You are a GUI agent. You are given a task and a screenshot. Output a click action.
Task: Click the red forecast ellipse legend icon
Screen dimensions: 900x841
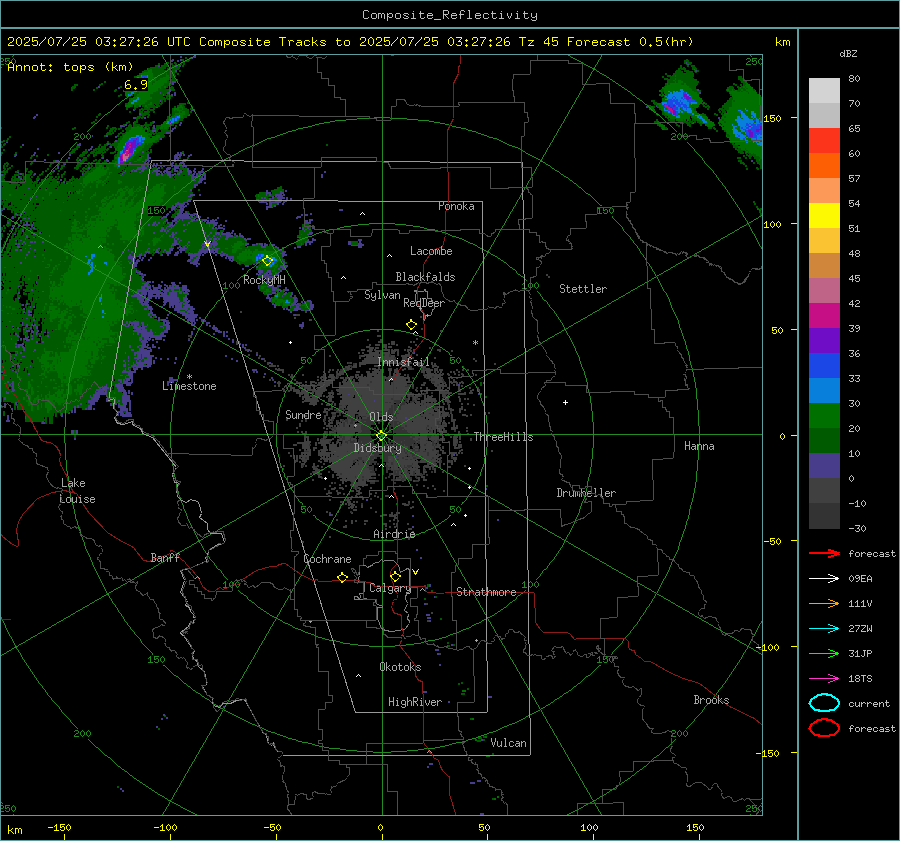pos(824,728)
